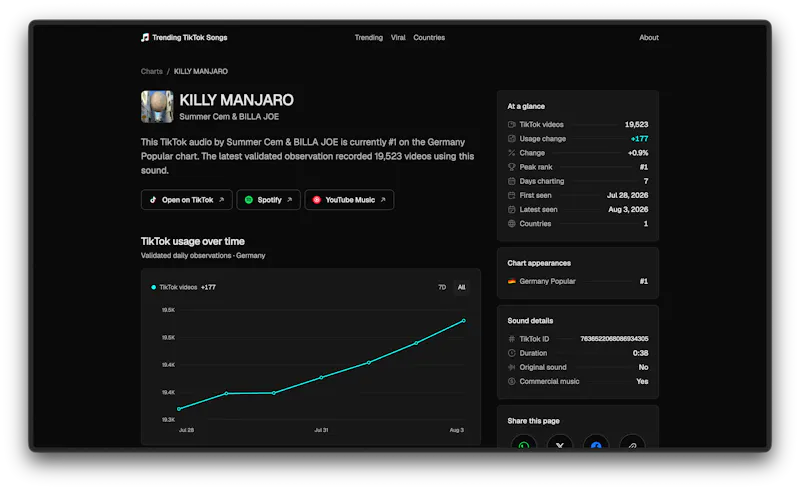800x490 pixels.
Task: Click the Original sound waveform icon
Action: pos(512,368)
